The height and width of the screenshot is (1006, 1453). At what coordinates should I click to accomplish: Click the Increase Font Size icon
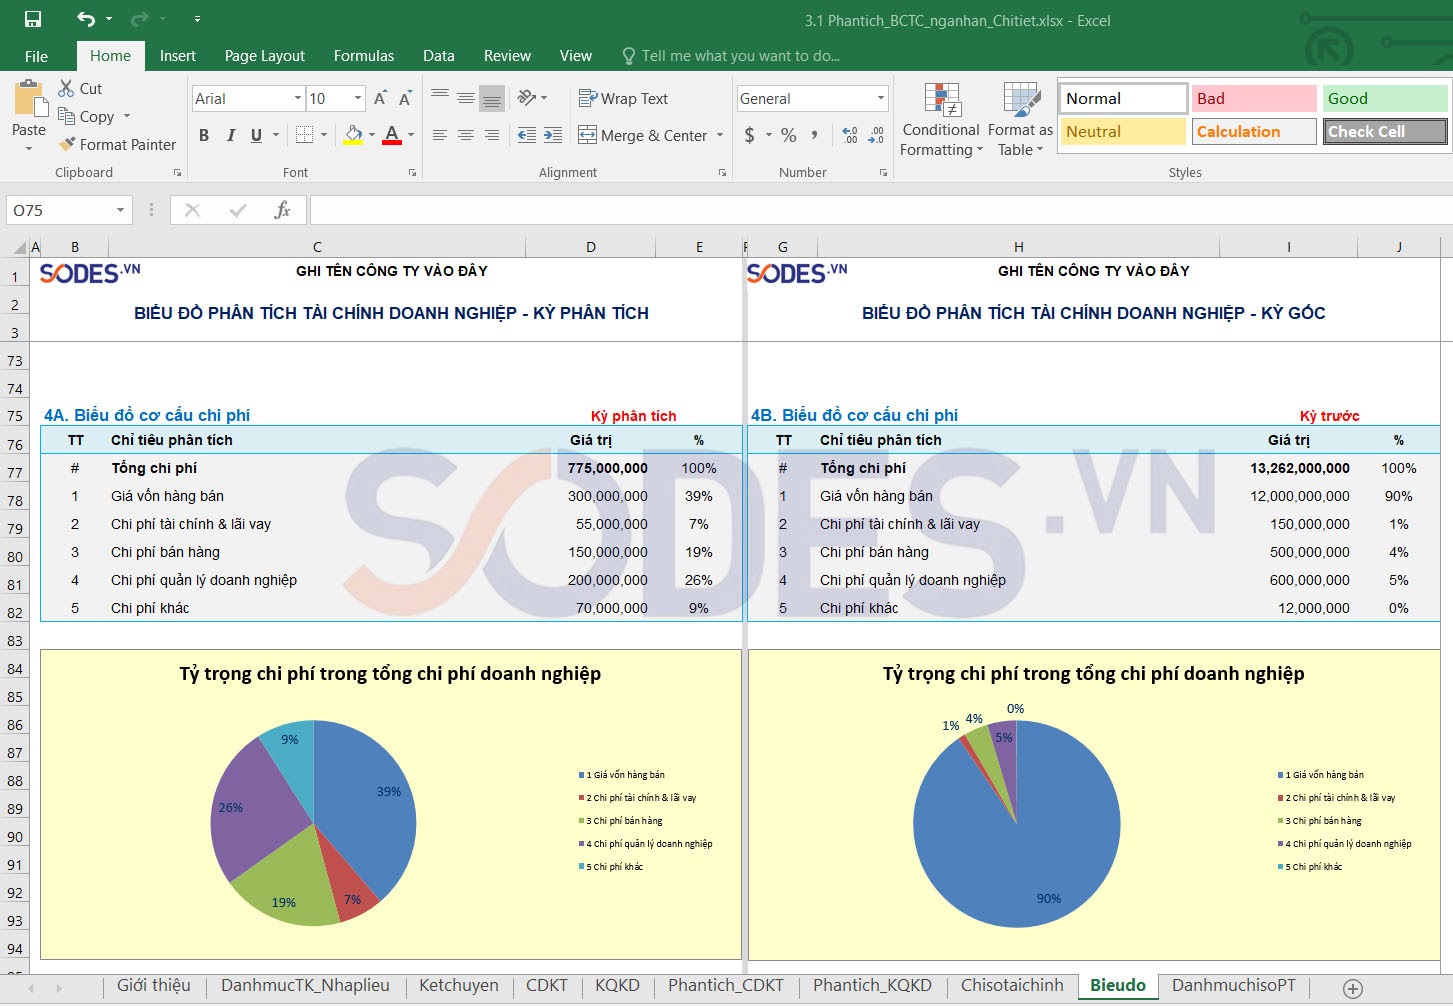tap(380, 98)
